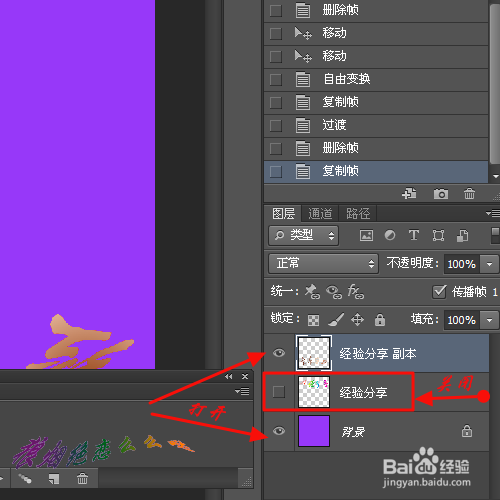Show the hidden 经验分享 layer
The image size is (500, 500).
(x=279, y=392)
